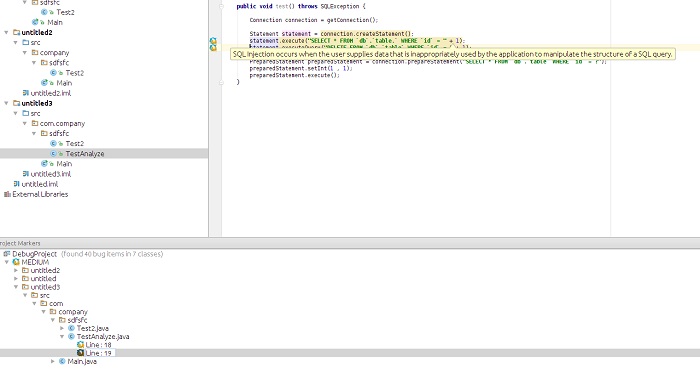Select TestAnalyze in the project tree

[x=85, y=153]
